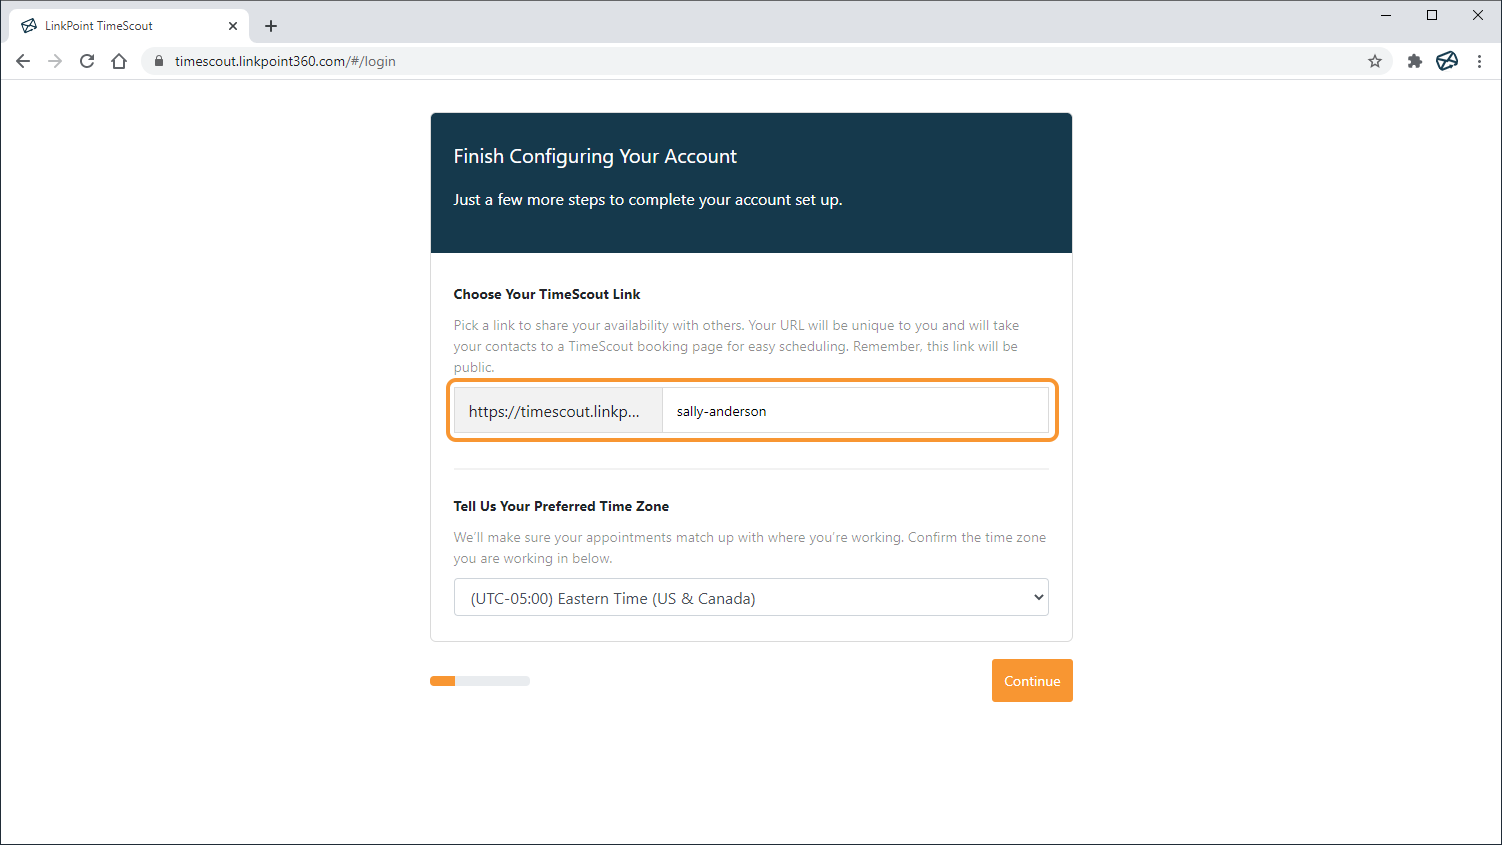Click the browser back arrow
The width and height of the screenshot is (1502, 845).
(23, 61)
